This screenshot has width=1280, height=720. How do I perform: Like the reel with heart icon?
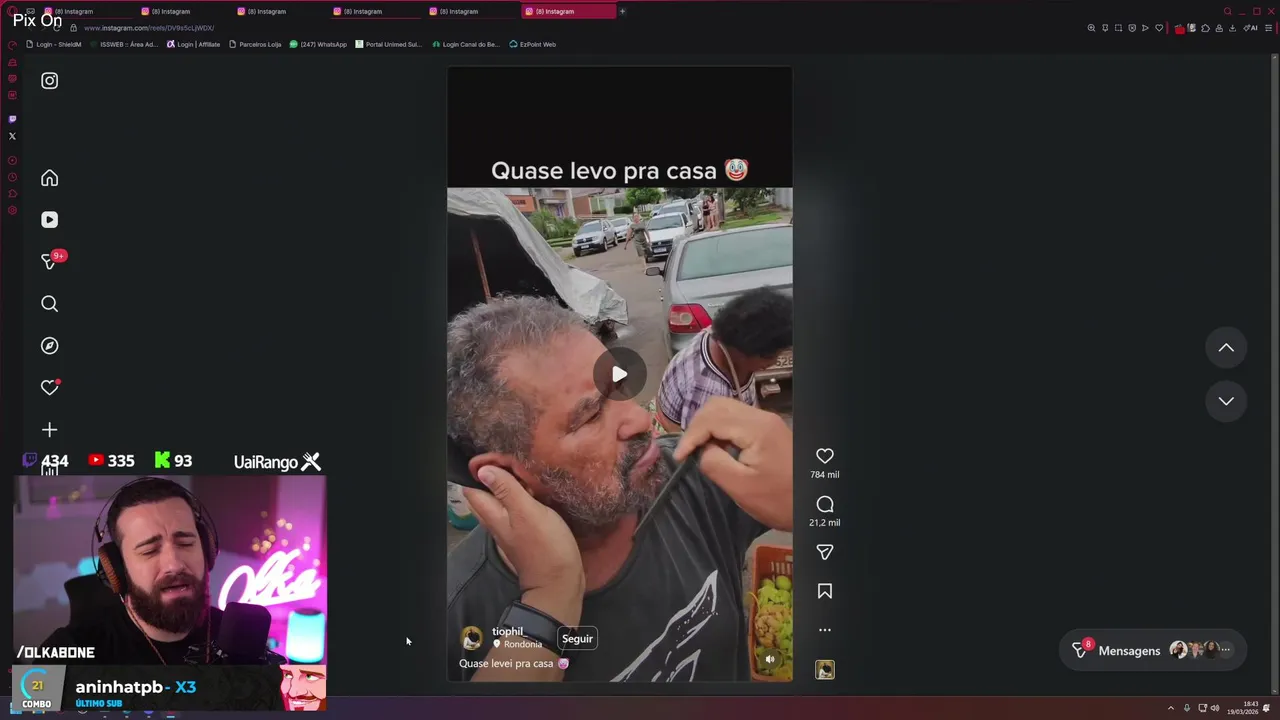click(x=825, y=456)
